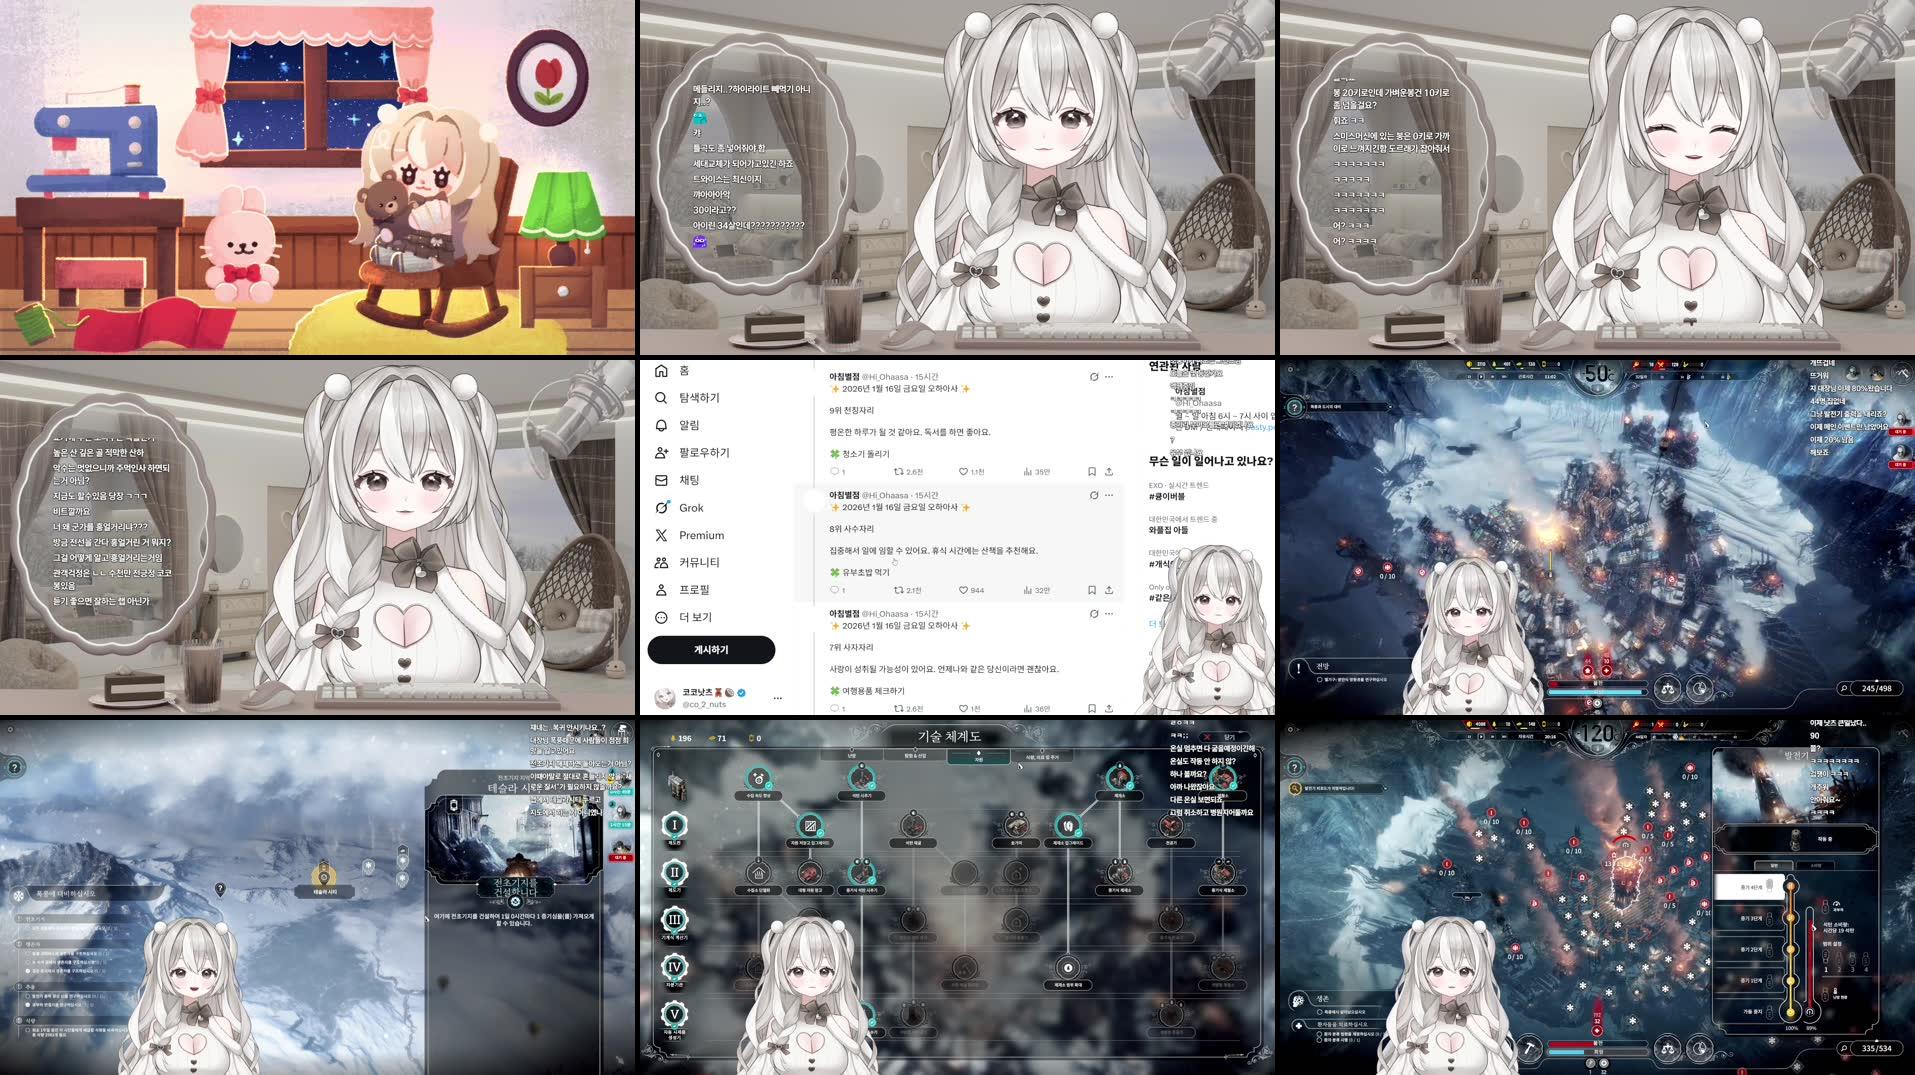Viewport: 1915px width, 1075px height.
Task: Expand the 전망 section in the game panel
Action: 1322,666
